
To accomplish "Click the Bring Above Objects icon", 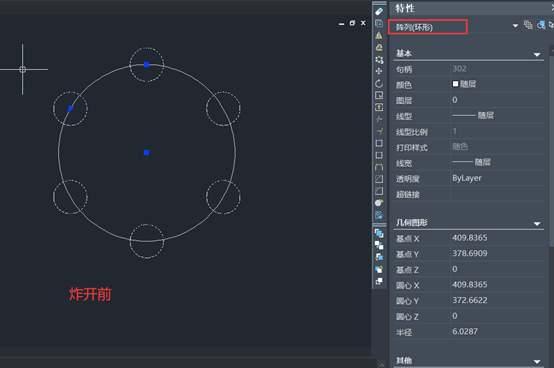I will pos(379,257).
